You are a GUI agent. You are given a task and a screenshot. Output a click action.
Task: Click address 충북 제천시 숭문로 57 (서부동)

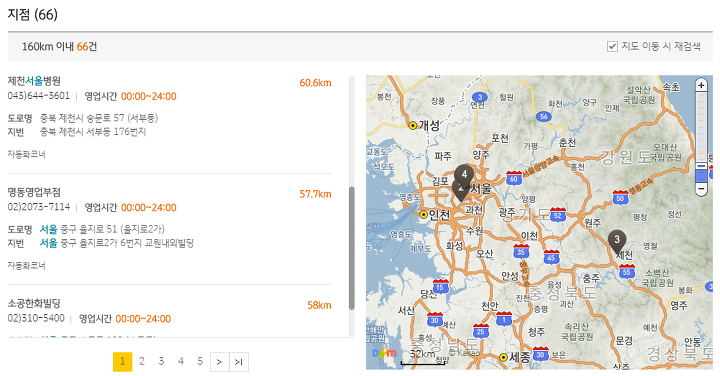[x=99, y=118]
